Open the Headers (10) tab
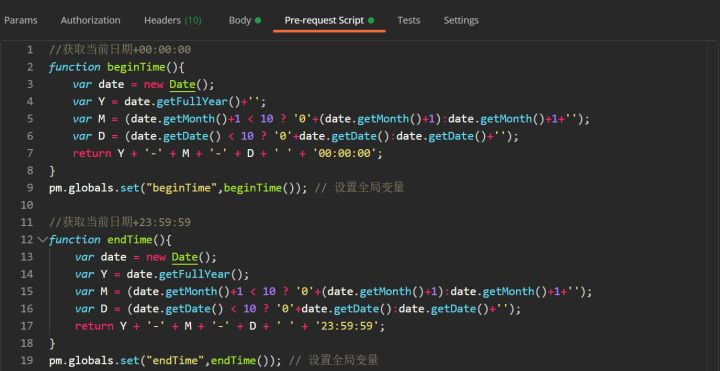The height and width of the screenshot is (371, 720). click(173, 20)
